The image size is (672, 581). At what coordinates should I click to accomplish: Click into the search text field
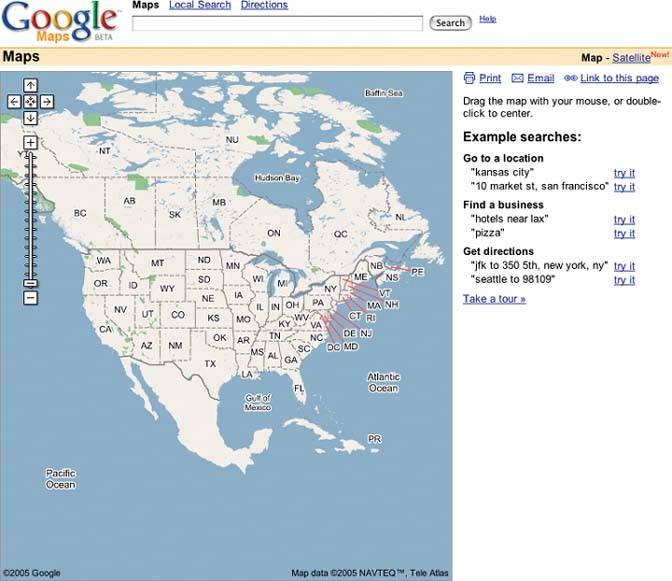pos(277,23)
